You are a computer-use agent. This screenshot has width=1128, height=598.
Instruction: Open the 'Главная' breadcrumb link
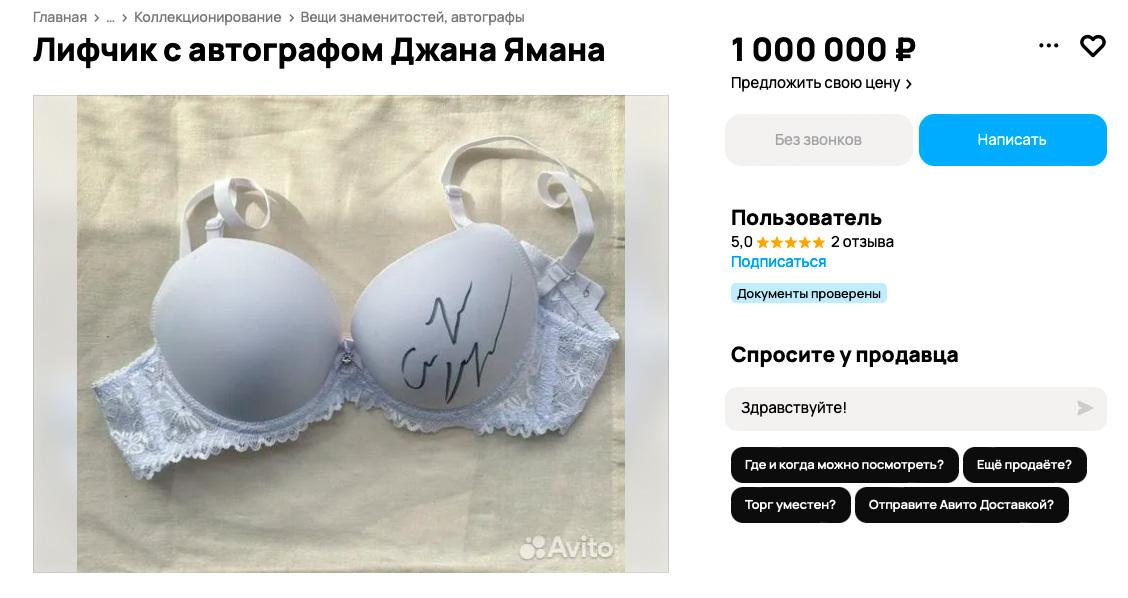[60, 17]
